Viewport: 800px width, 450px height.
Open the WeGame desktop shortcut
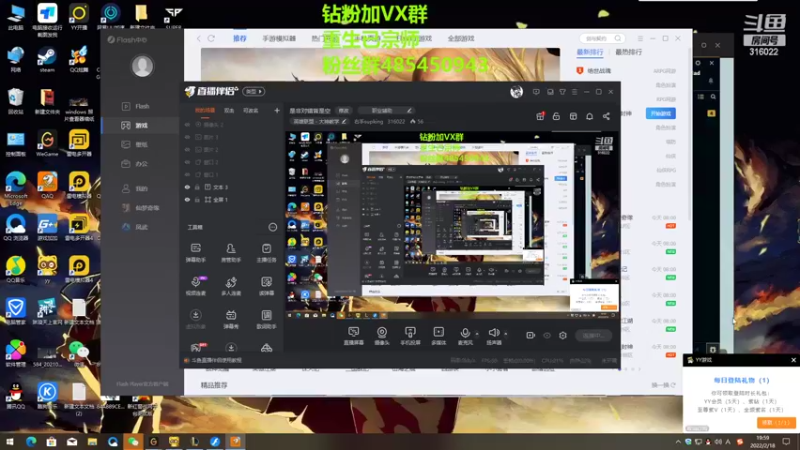(x=47, y=143)
